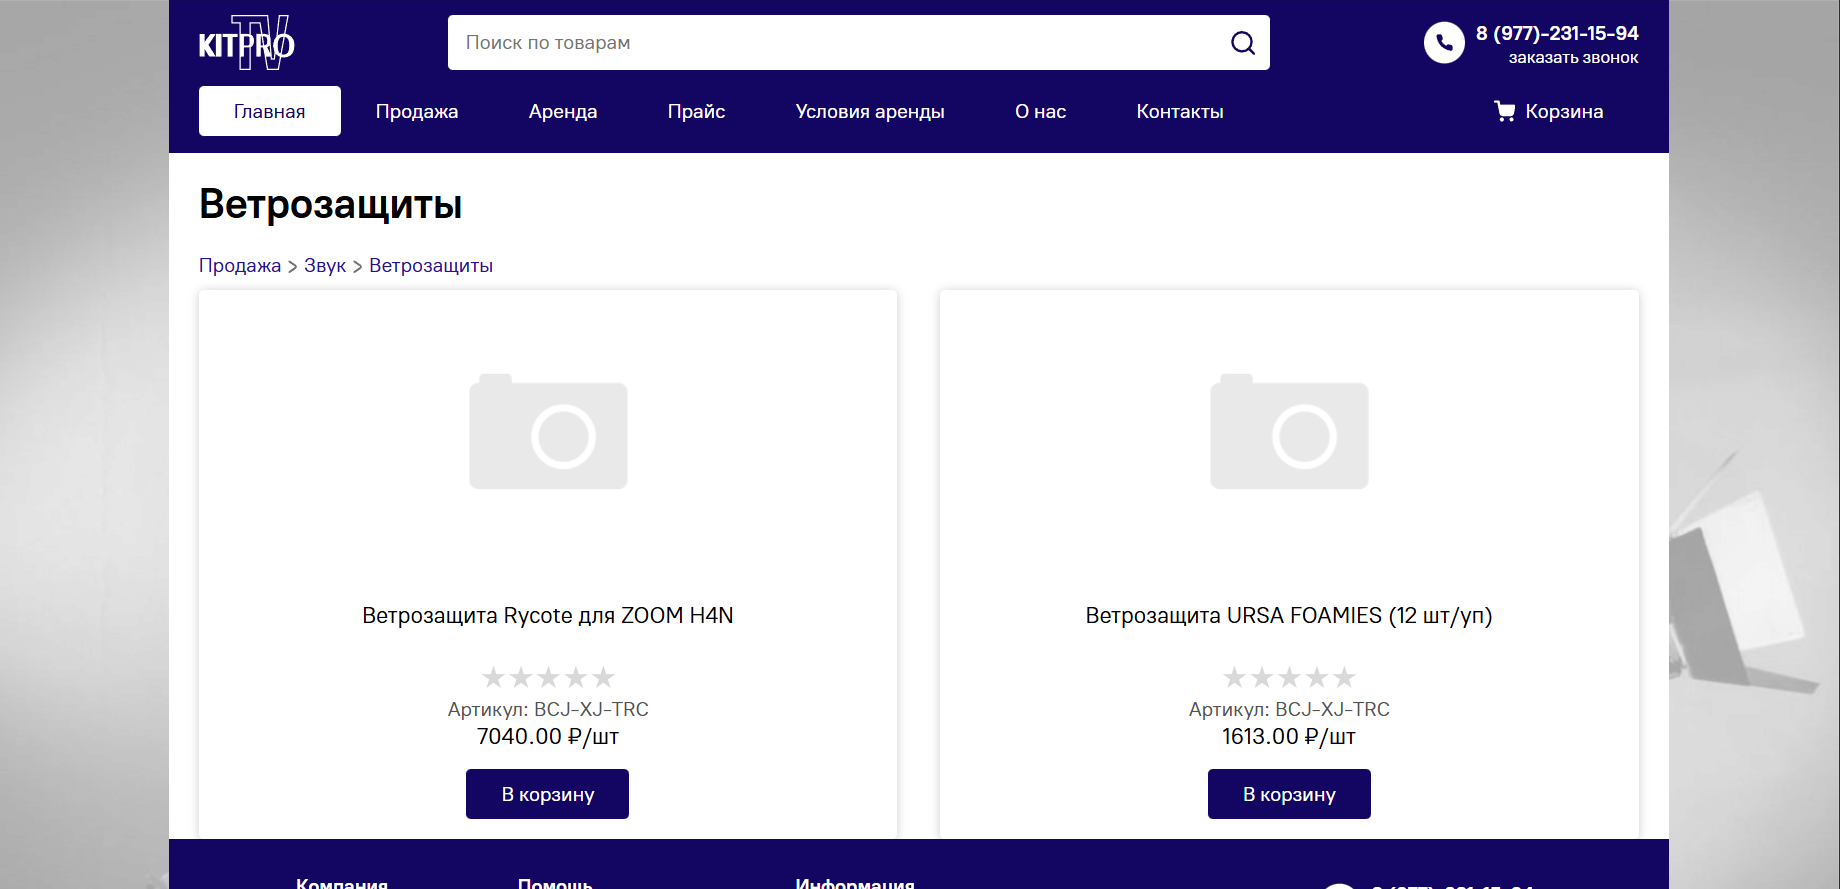The width and height of the screenshot is (1840, 889).
Task: Focus the product search field
Action: click(x=835, y=43)
